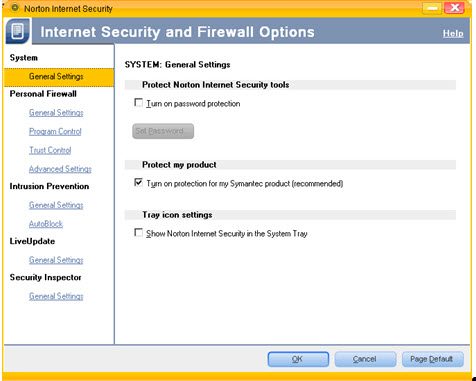The image size is (476, 381).
Task: Minimize the Norton Internet Security window
Action: coord(432,8)
